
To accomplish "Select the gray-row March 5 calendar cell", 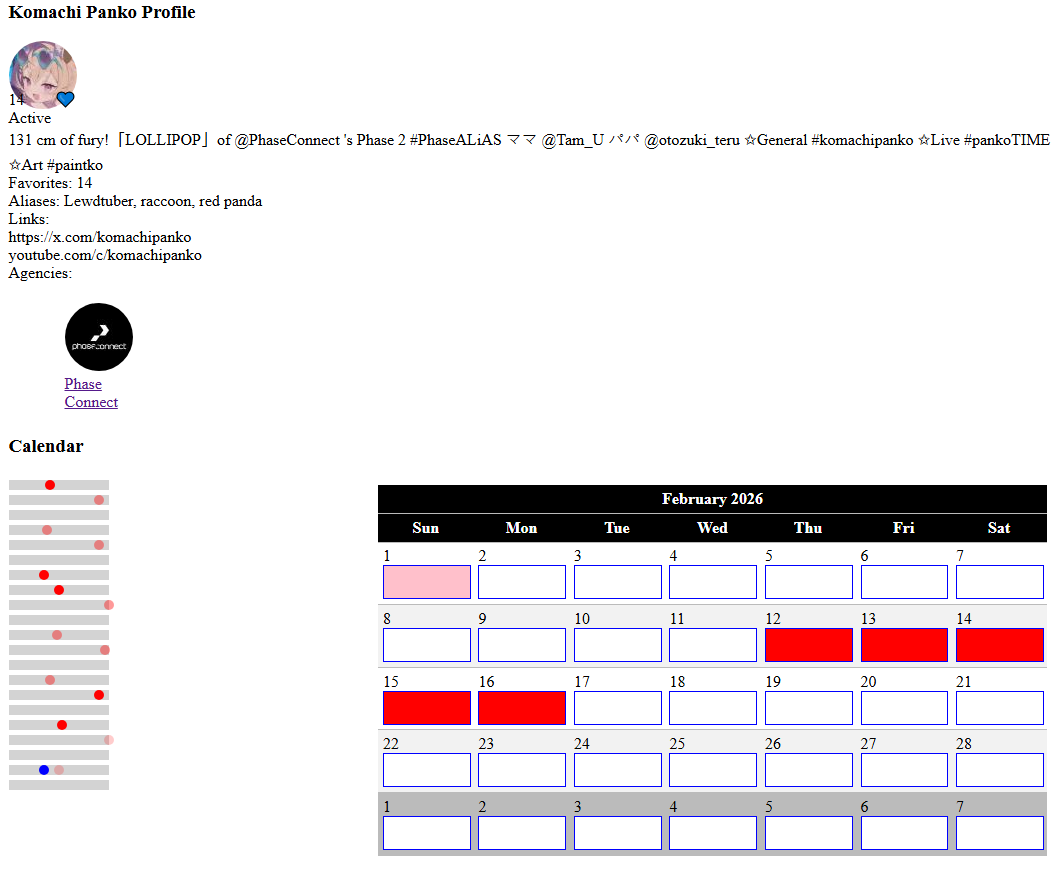I will [809, 833].
